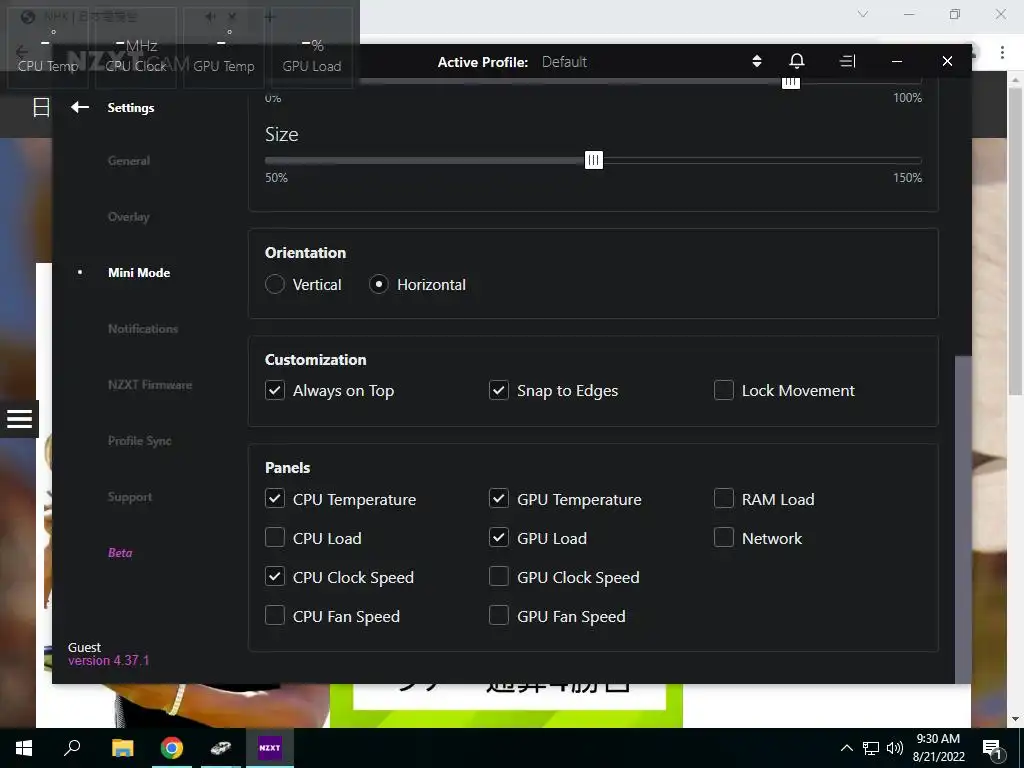Image resolution: width=1024 pixels, height=768 pixels.
Task: Open the NZXT Firmware section
Action: pyautogui.click(x=150, y=385)
